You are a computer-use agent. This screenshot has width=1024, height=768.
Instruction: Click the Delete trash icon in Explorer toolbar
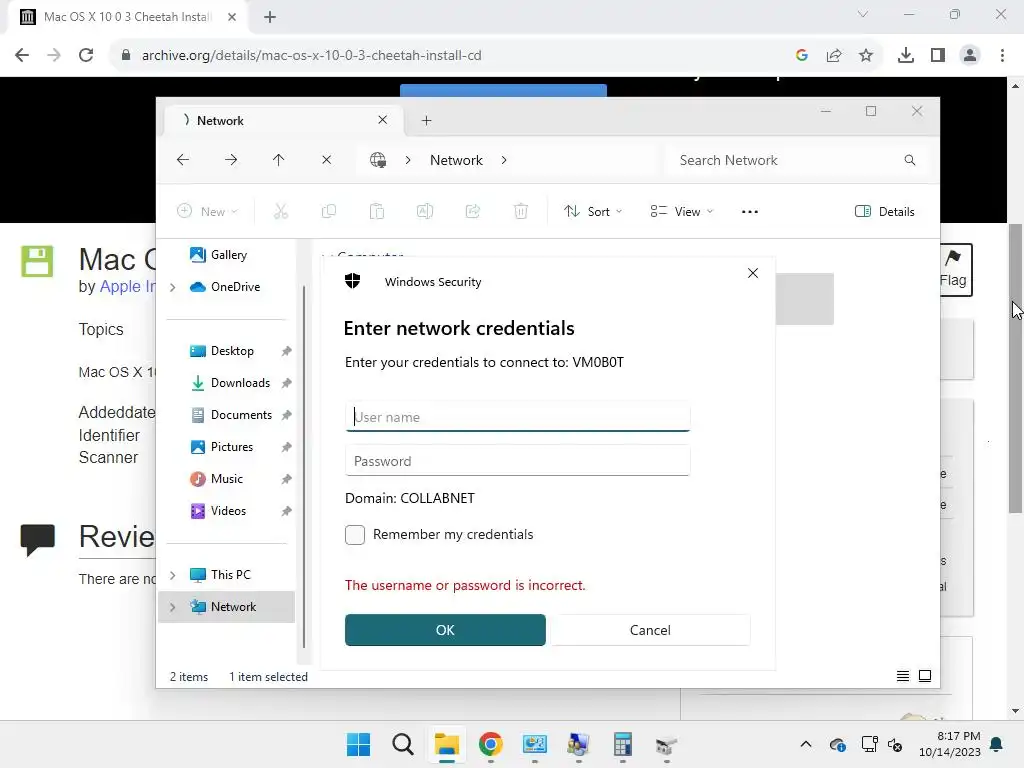pos(520,211)
